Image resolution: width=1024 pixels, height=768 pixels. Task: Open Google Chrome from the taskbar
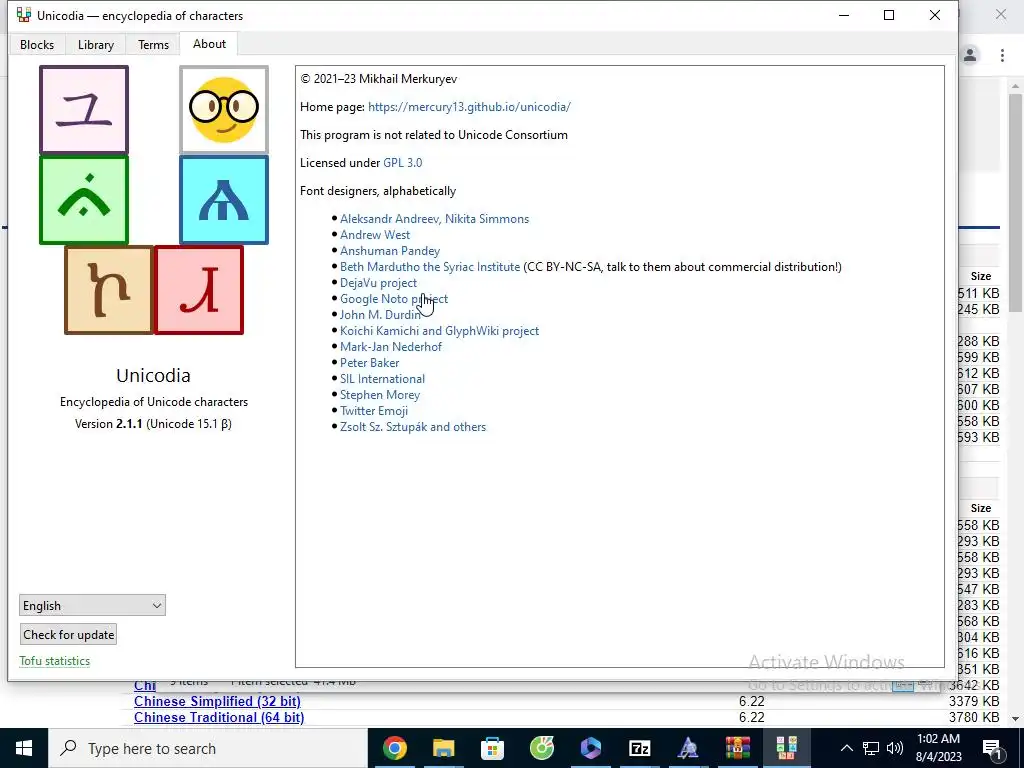coord(394,748)
